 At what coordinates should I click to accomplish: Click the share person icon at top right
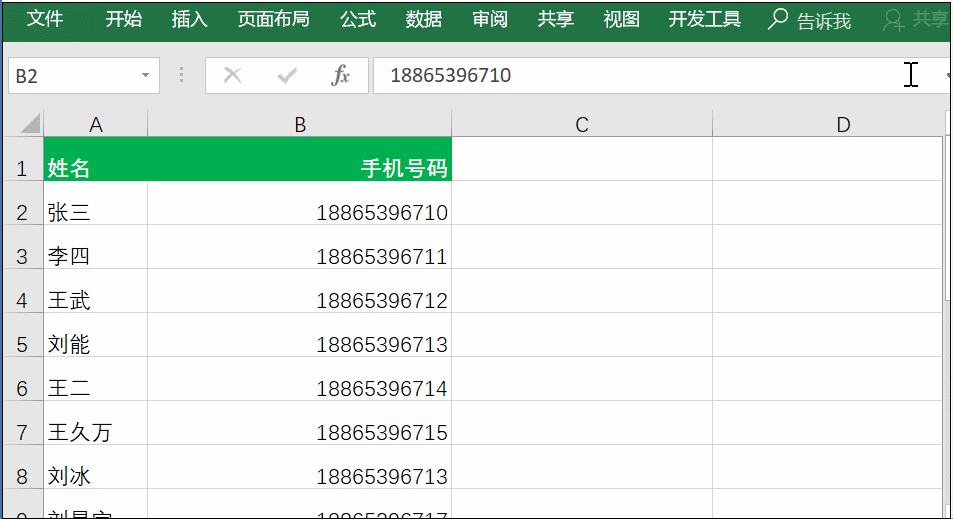pyautogui.click(x=893, y=20)
